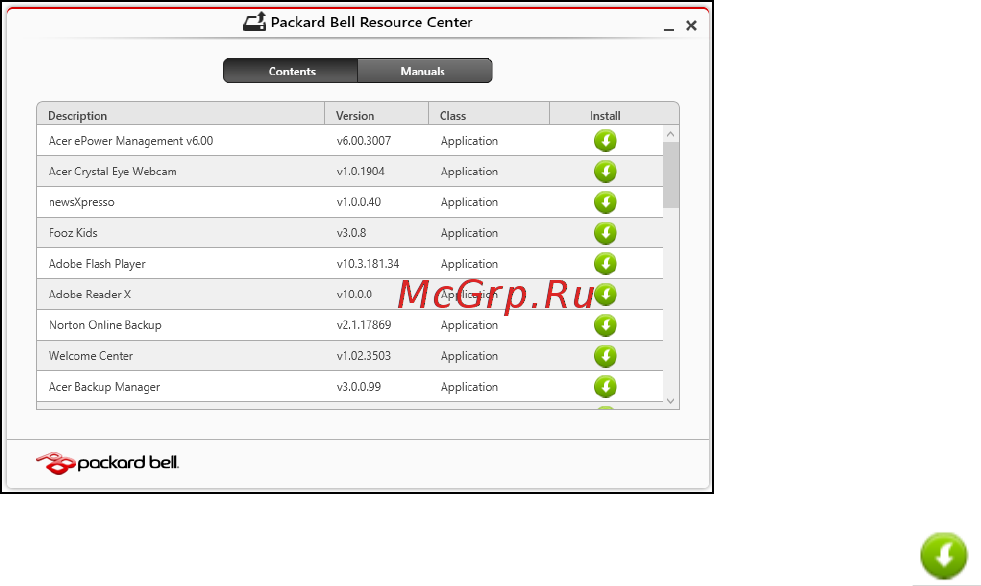Install Acer Crystal Eye Webcam

(605, 171)
